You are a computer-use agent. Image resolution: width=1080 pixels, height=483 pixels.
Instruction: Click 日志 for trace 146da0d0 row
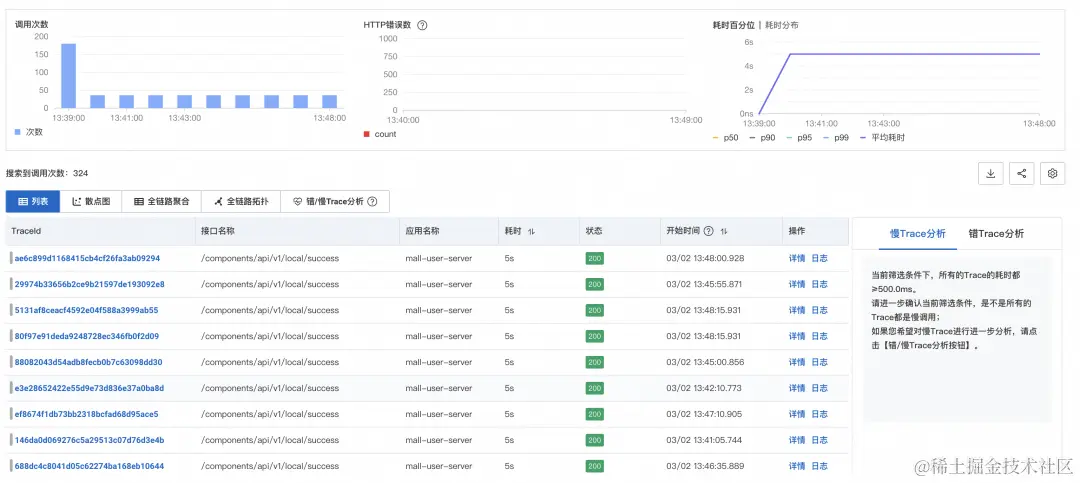coord(820,440)
